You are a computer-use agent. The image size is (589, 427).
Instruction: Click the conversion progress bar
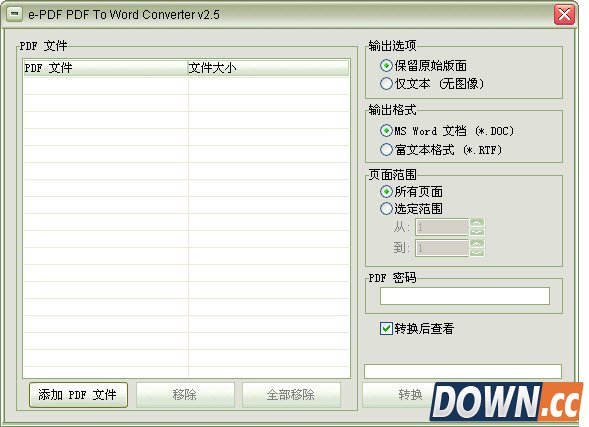463,371
